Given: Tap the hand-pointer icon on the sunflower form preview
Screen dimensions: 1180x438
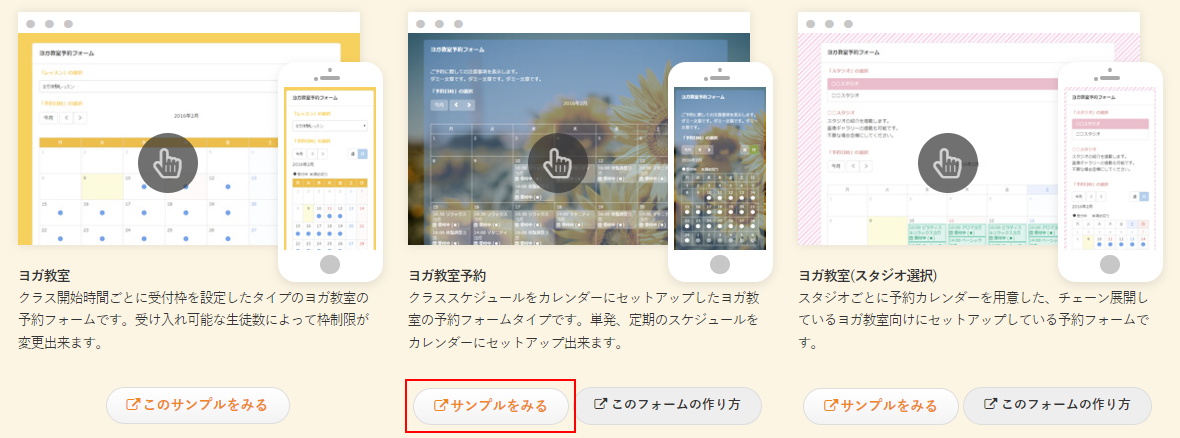Looking at the screenshot, I should pyautogui.click(x=558, y=163).
